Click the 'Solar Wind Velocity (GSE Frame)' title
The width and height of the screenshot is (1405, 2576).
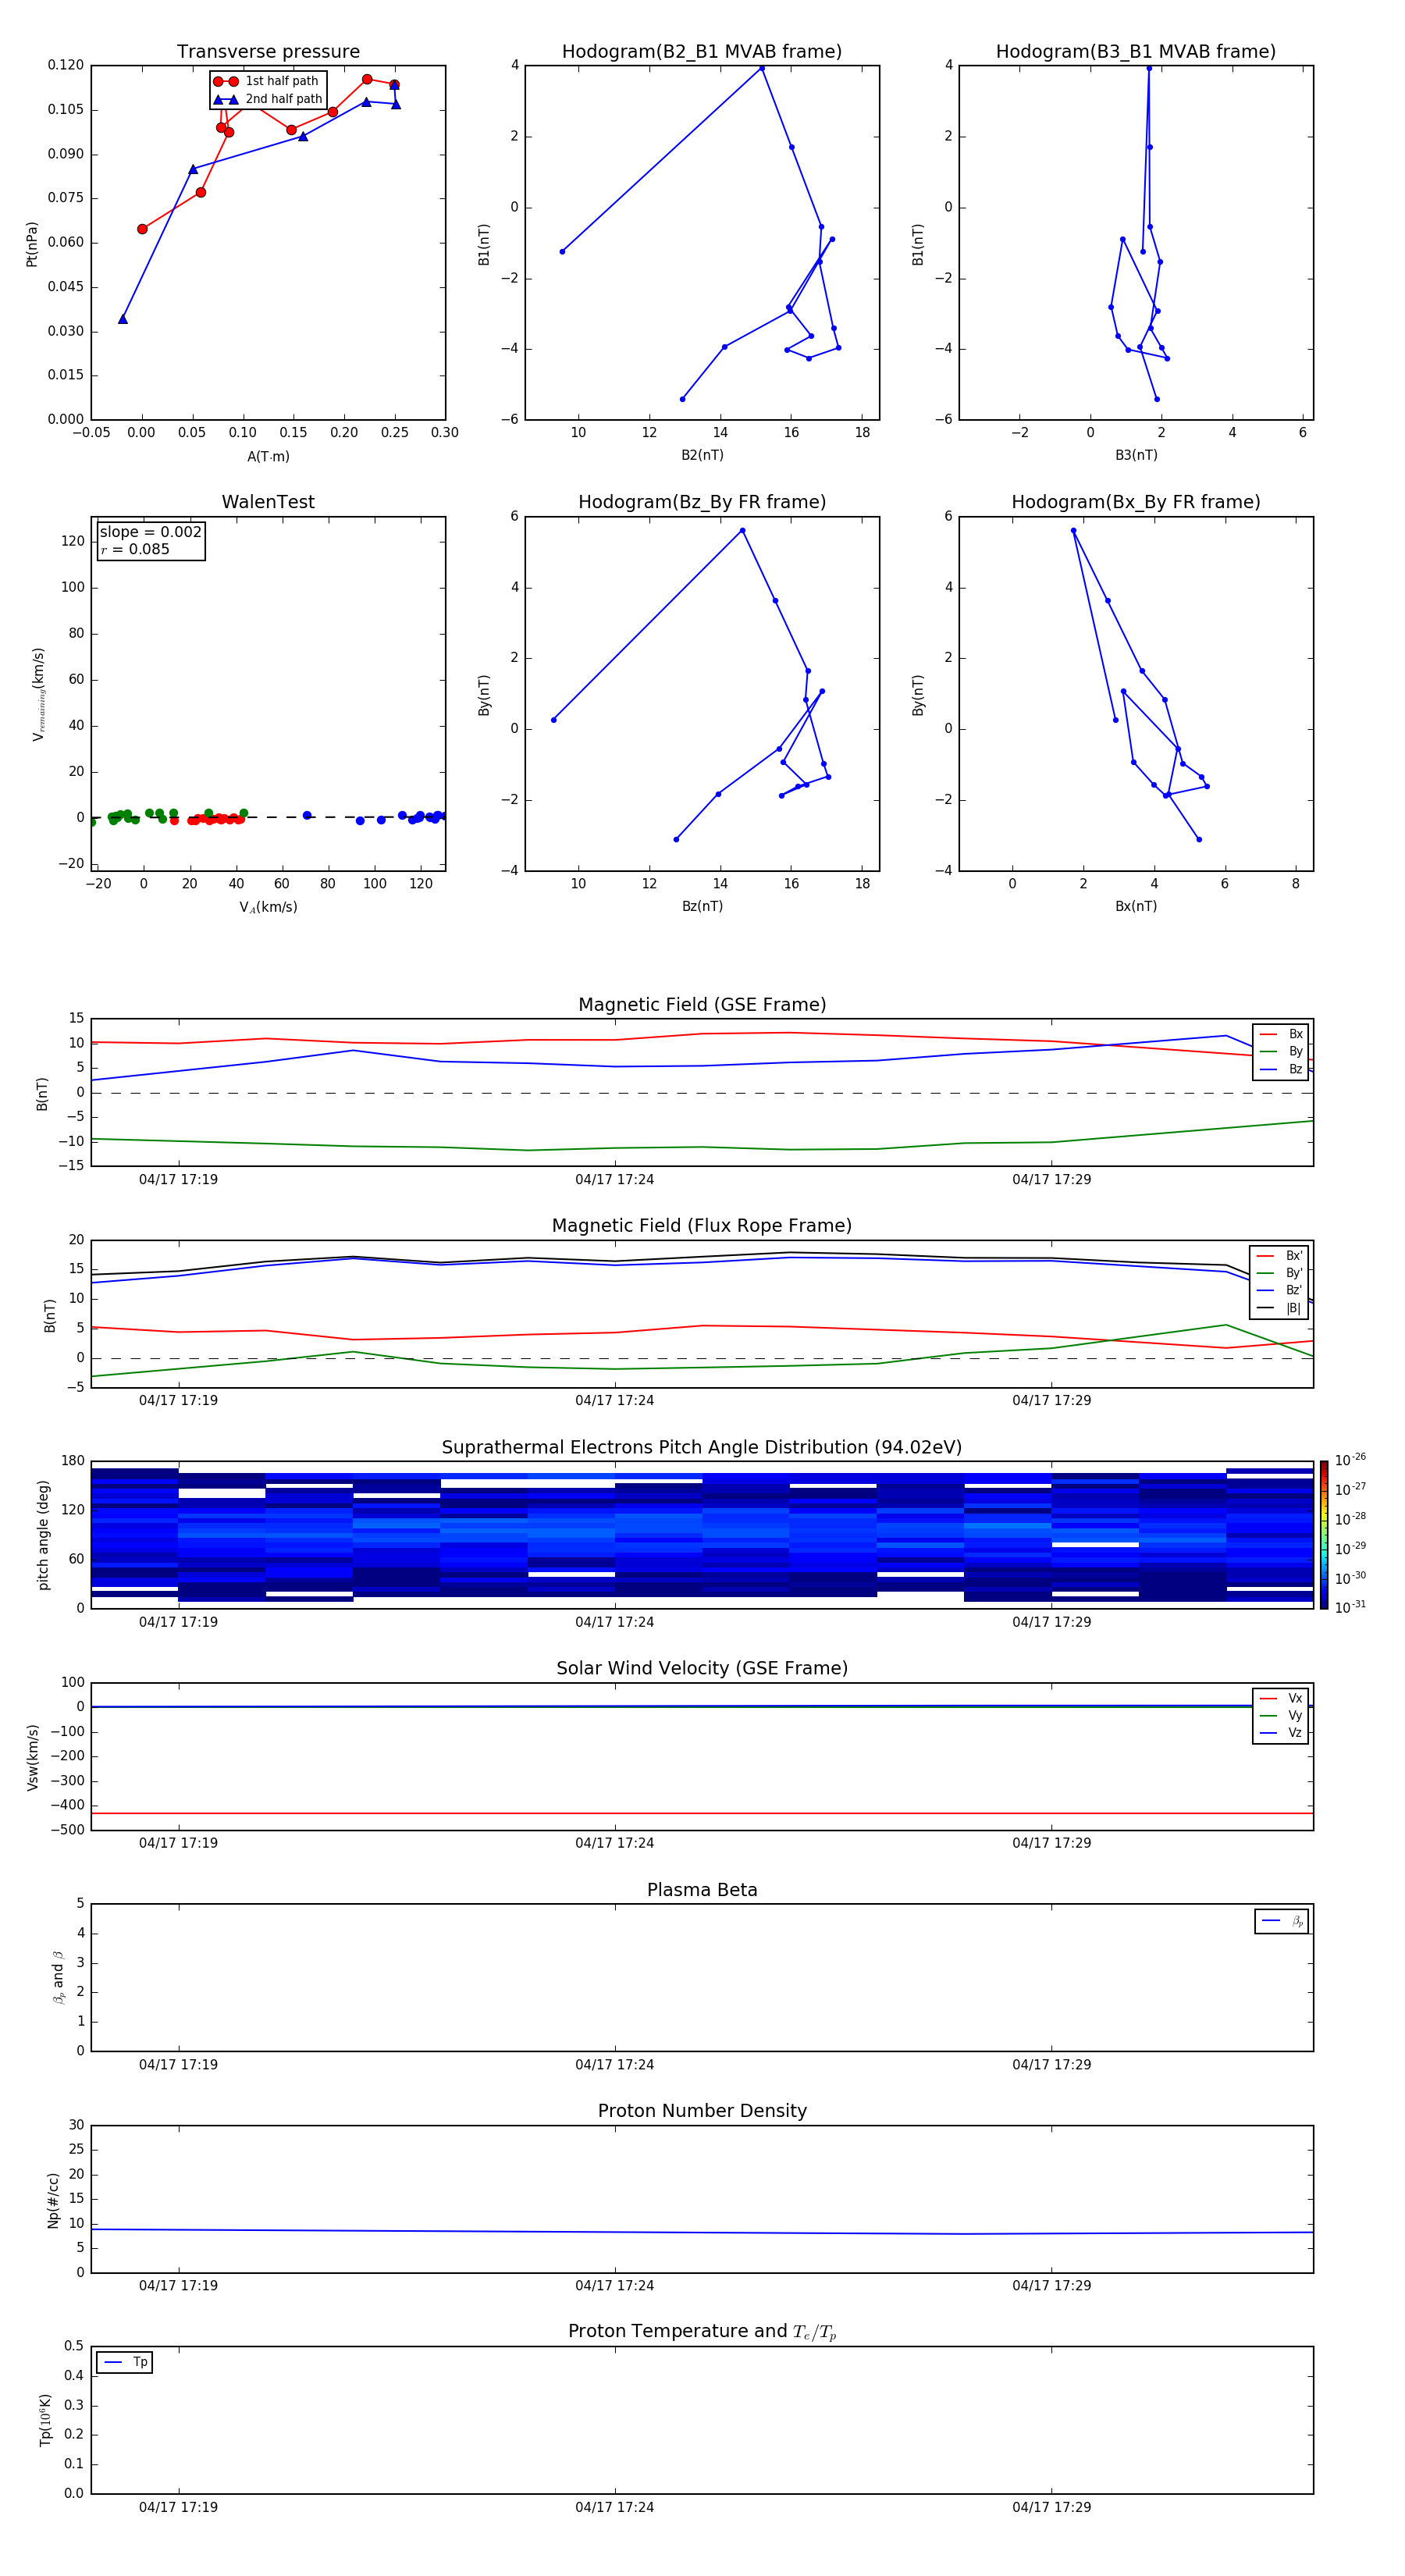[702, 1669]
